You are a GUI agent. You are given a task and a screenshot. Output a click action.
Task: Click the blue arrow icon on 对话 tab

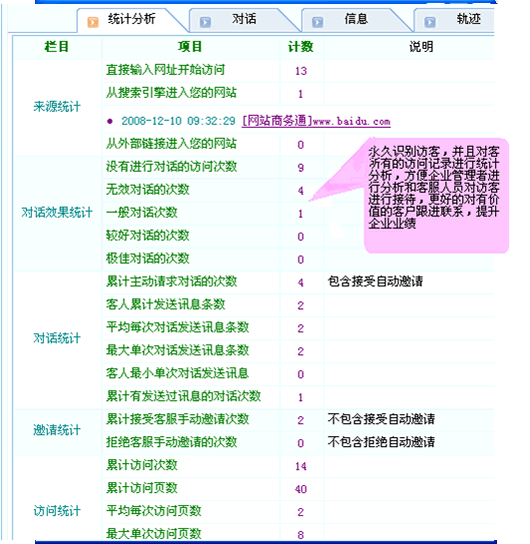(205, 22)
